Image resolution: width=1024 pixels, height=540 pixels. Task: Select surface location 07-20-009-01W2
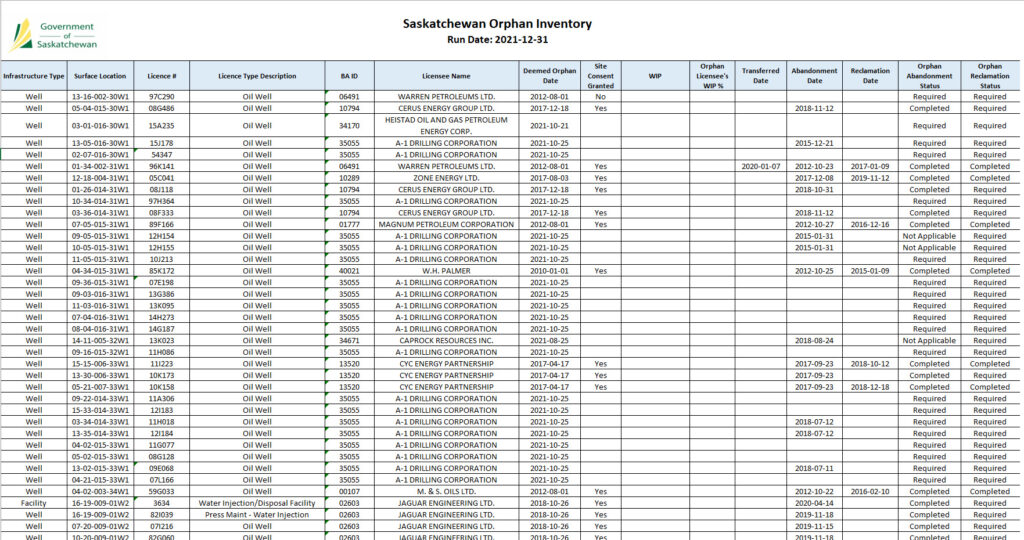[x=100, y=526]
